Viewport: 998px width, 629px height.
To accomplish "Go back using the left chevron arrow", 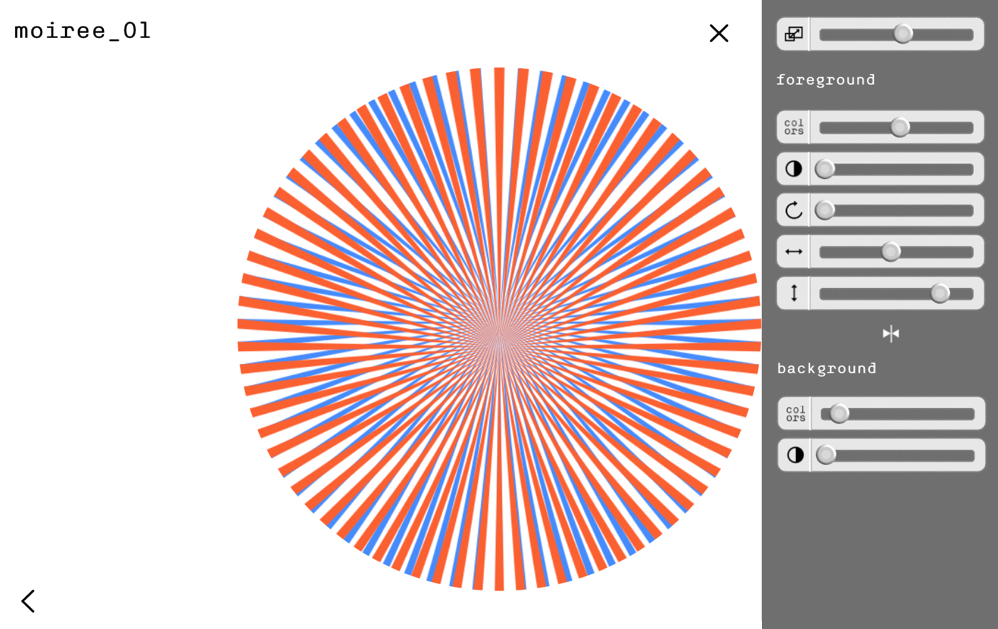I will tap(28, 601).
